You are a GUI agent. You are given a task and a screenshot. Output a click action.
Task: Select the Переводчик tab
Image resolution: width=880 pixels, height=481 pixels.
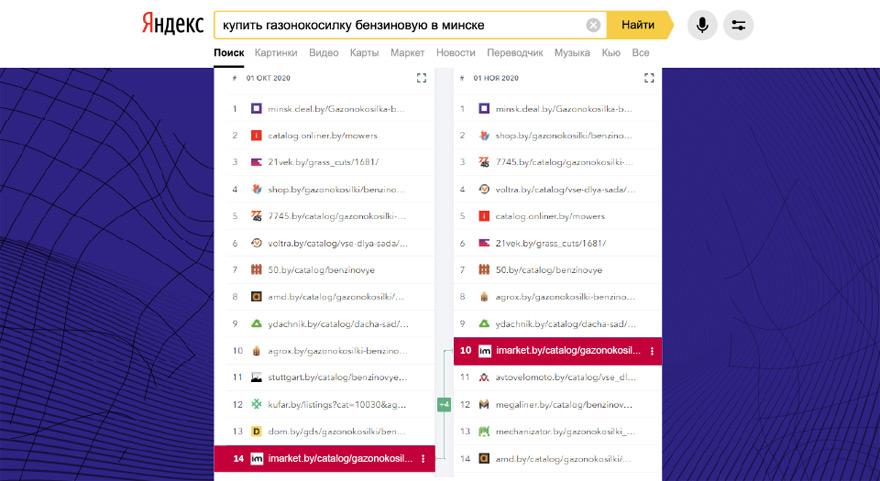515,52
